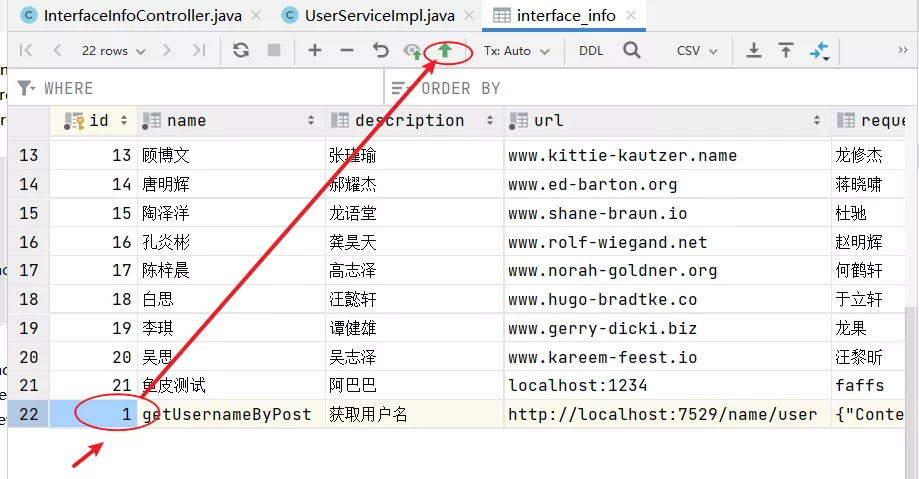Viewport: 919px width, 479px height.
Task: Click the import data upload icon
Action: (x=786, y=50)
